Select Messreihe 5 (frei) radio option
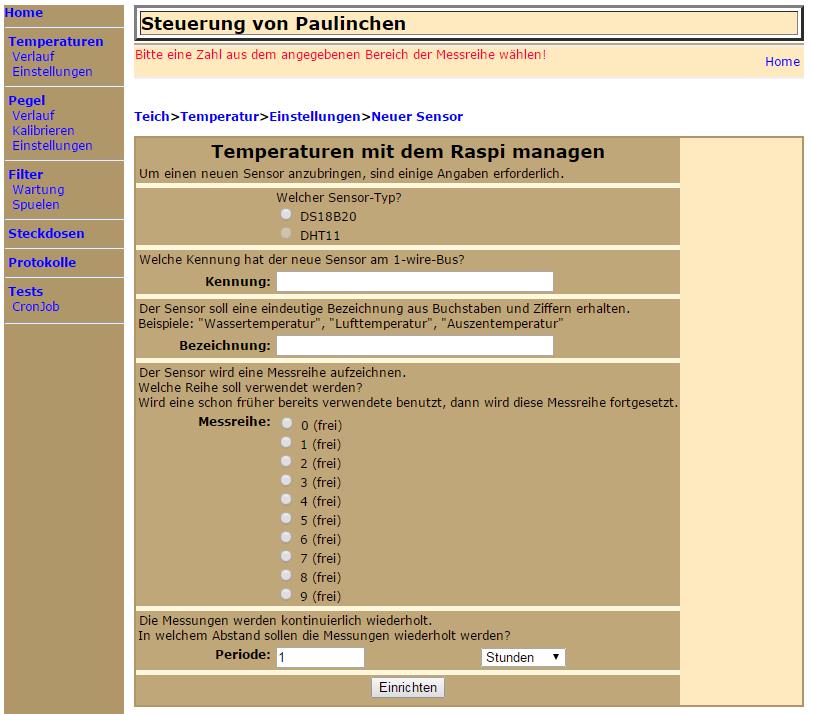 287,519
